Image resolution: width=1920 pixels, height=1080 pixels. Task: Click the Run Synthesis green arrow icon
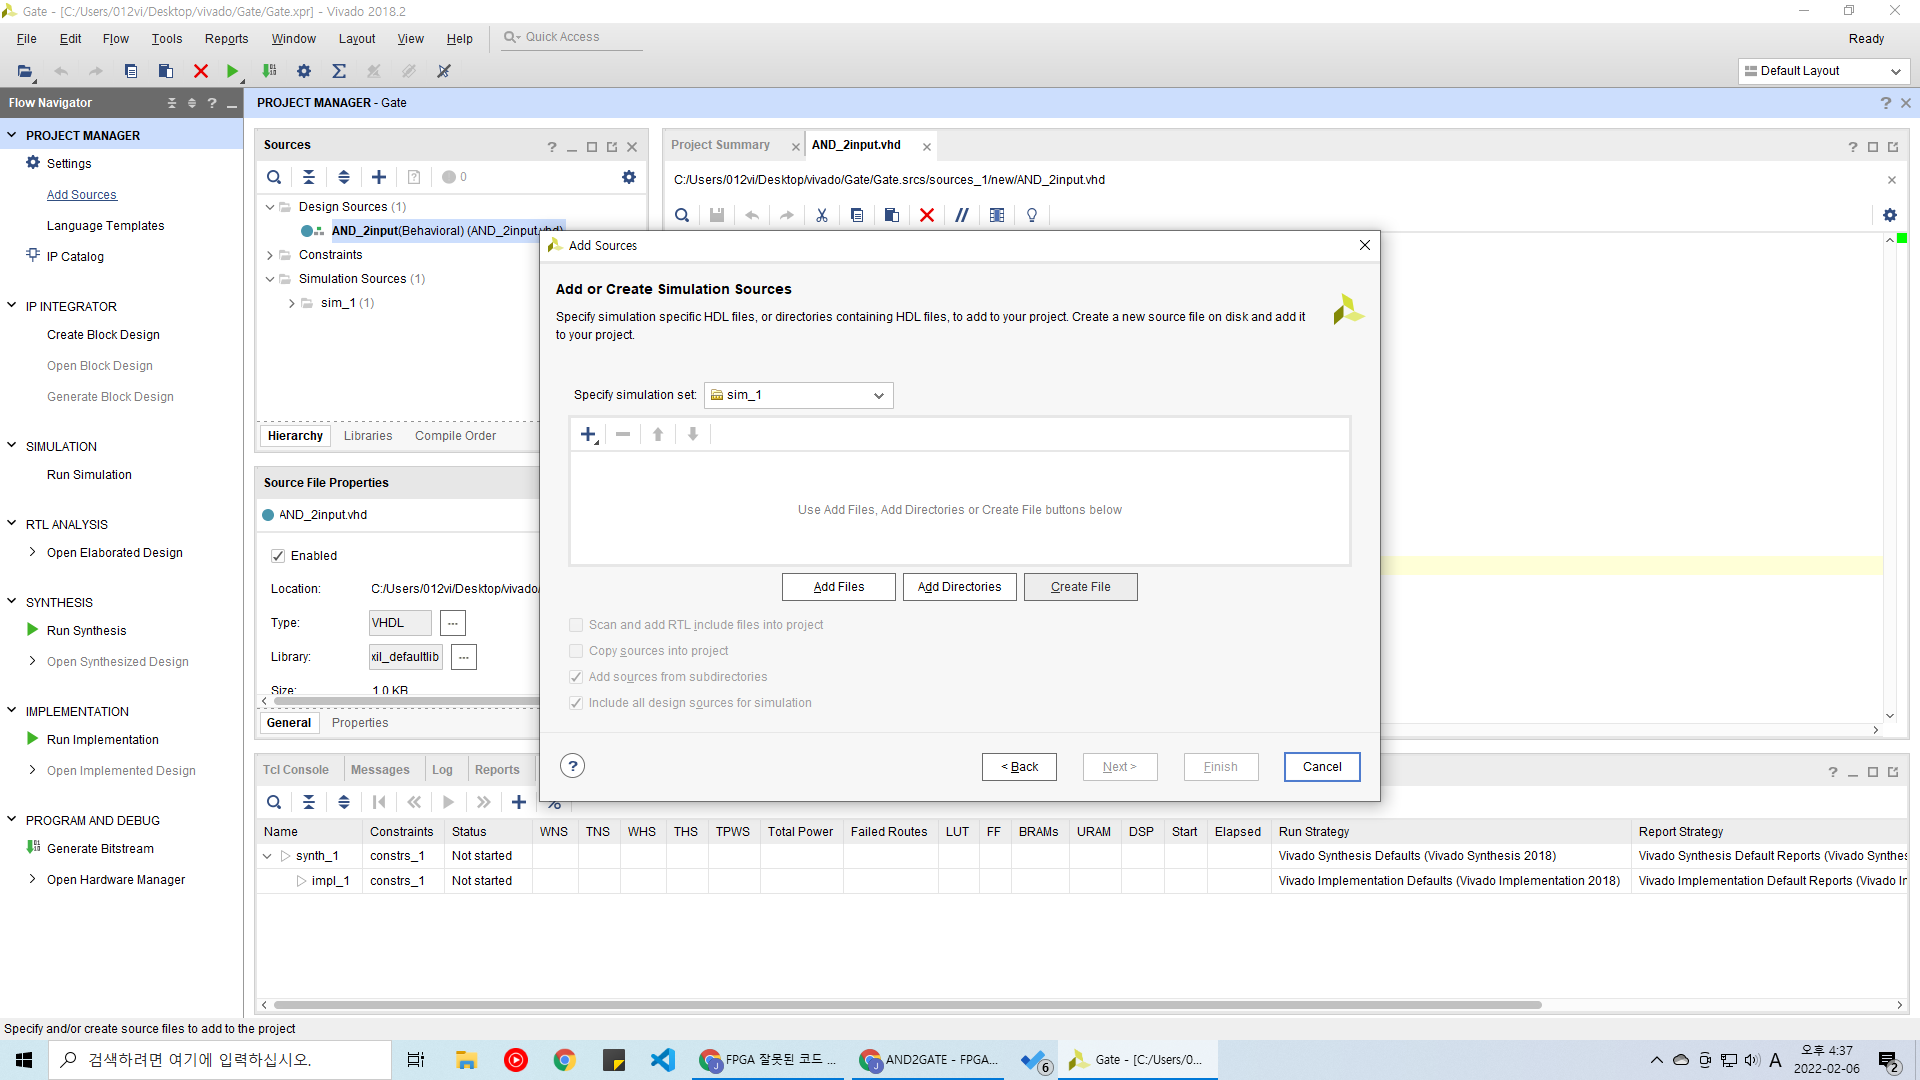(33, 630)
